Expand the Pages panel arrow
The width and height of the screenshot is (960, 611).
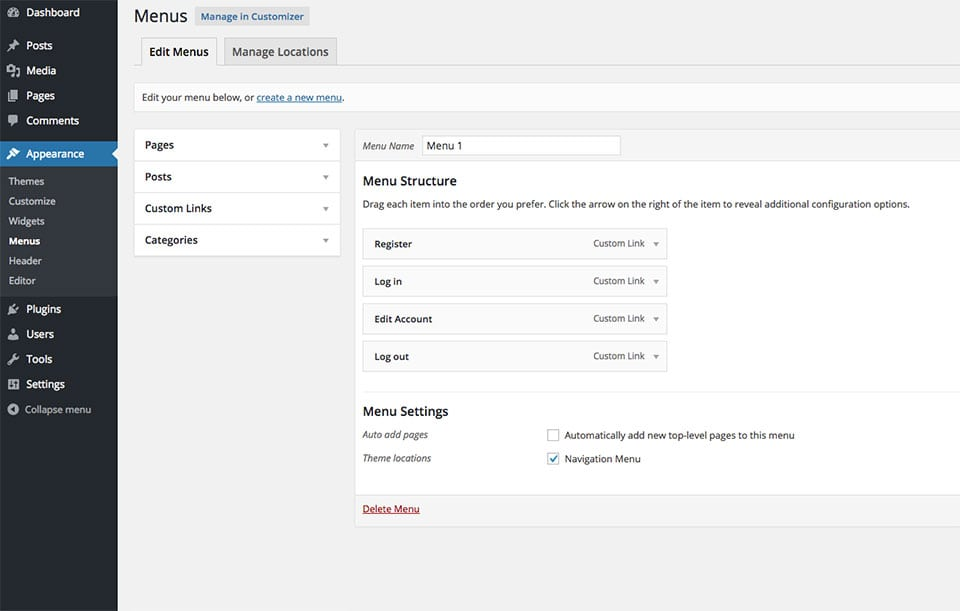point(326,146)
